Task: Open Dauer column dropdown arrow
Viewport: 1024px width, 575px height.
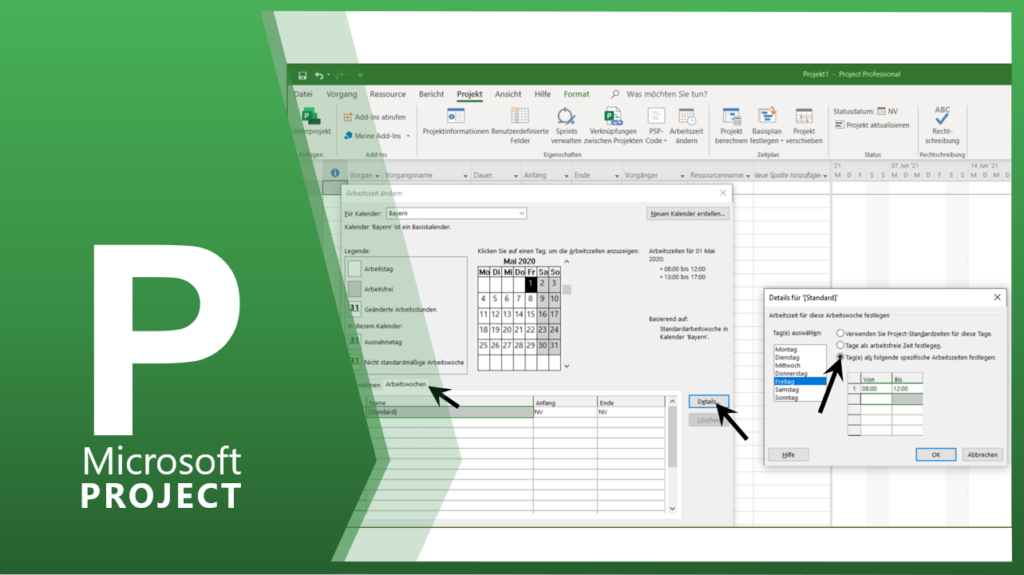Action: tap(516, 176)
